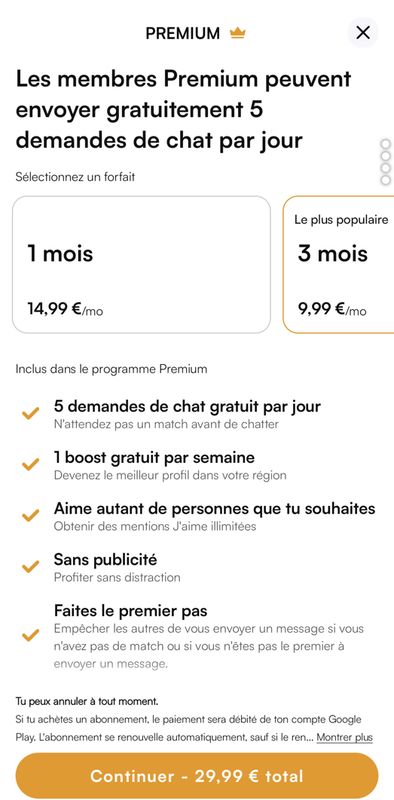Tap the Le plus populaire badge

(x=341, y=220)
